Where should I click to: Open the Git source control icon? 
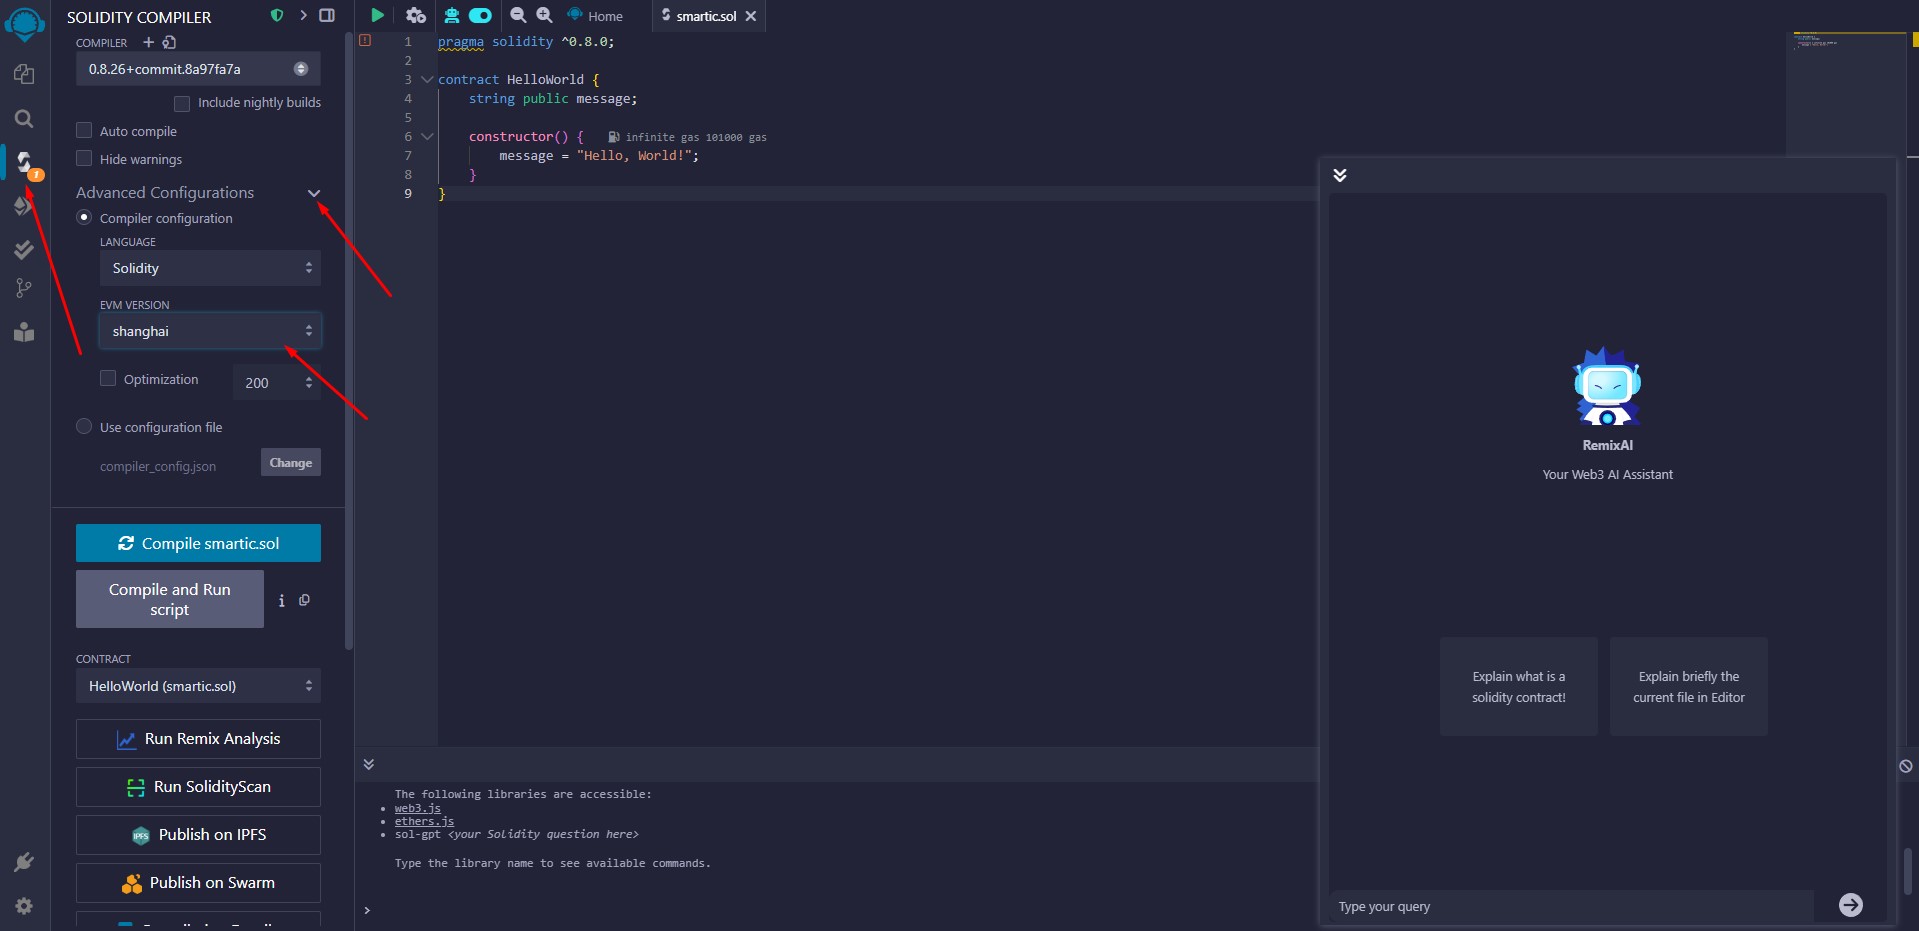click(x=24, y=289)
